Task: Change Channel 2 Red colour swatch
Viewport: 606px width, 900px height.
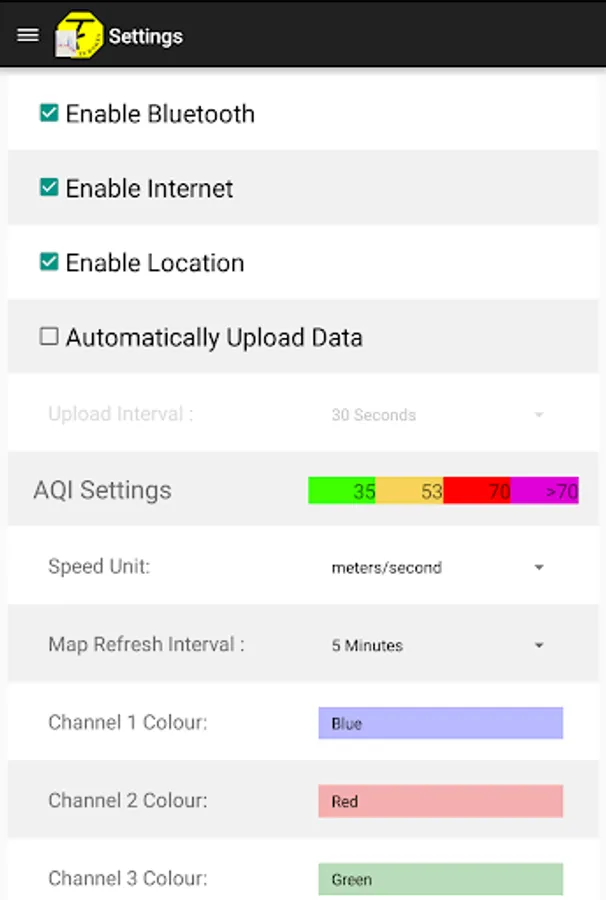Action: coord(441,801)
